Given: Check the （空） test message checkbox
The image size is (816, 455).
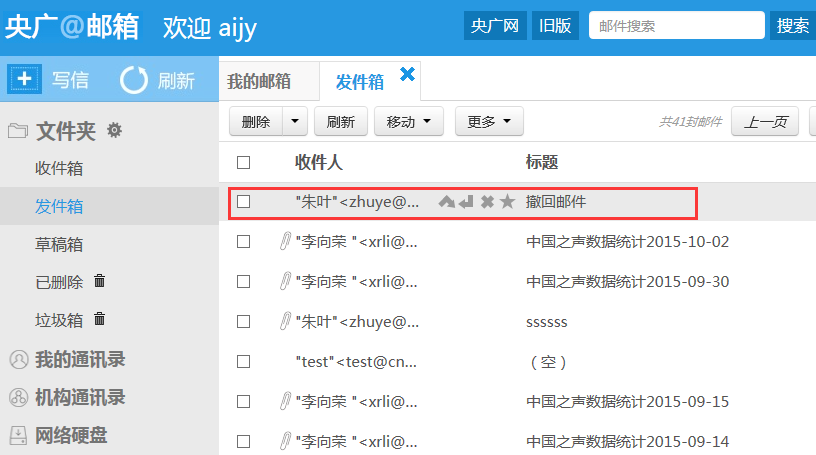Looking at the screenshot, I should pyautogui.click(x=244, y=361).
